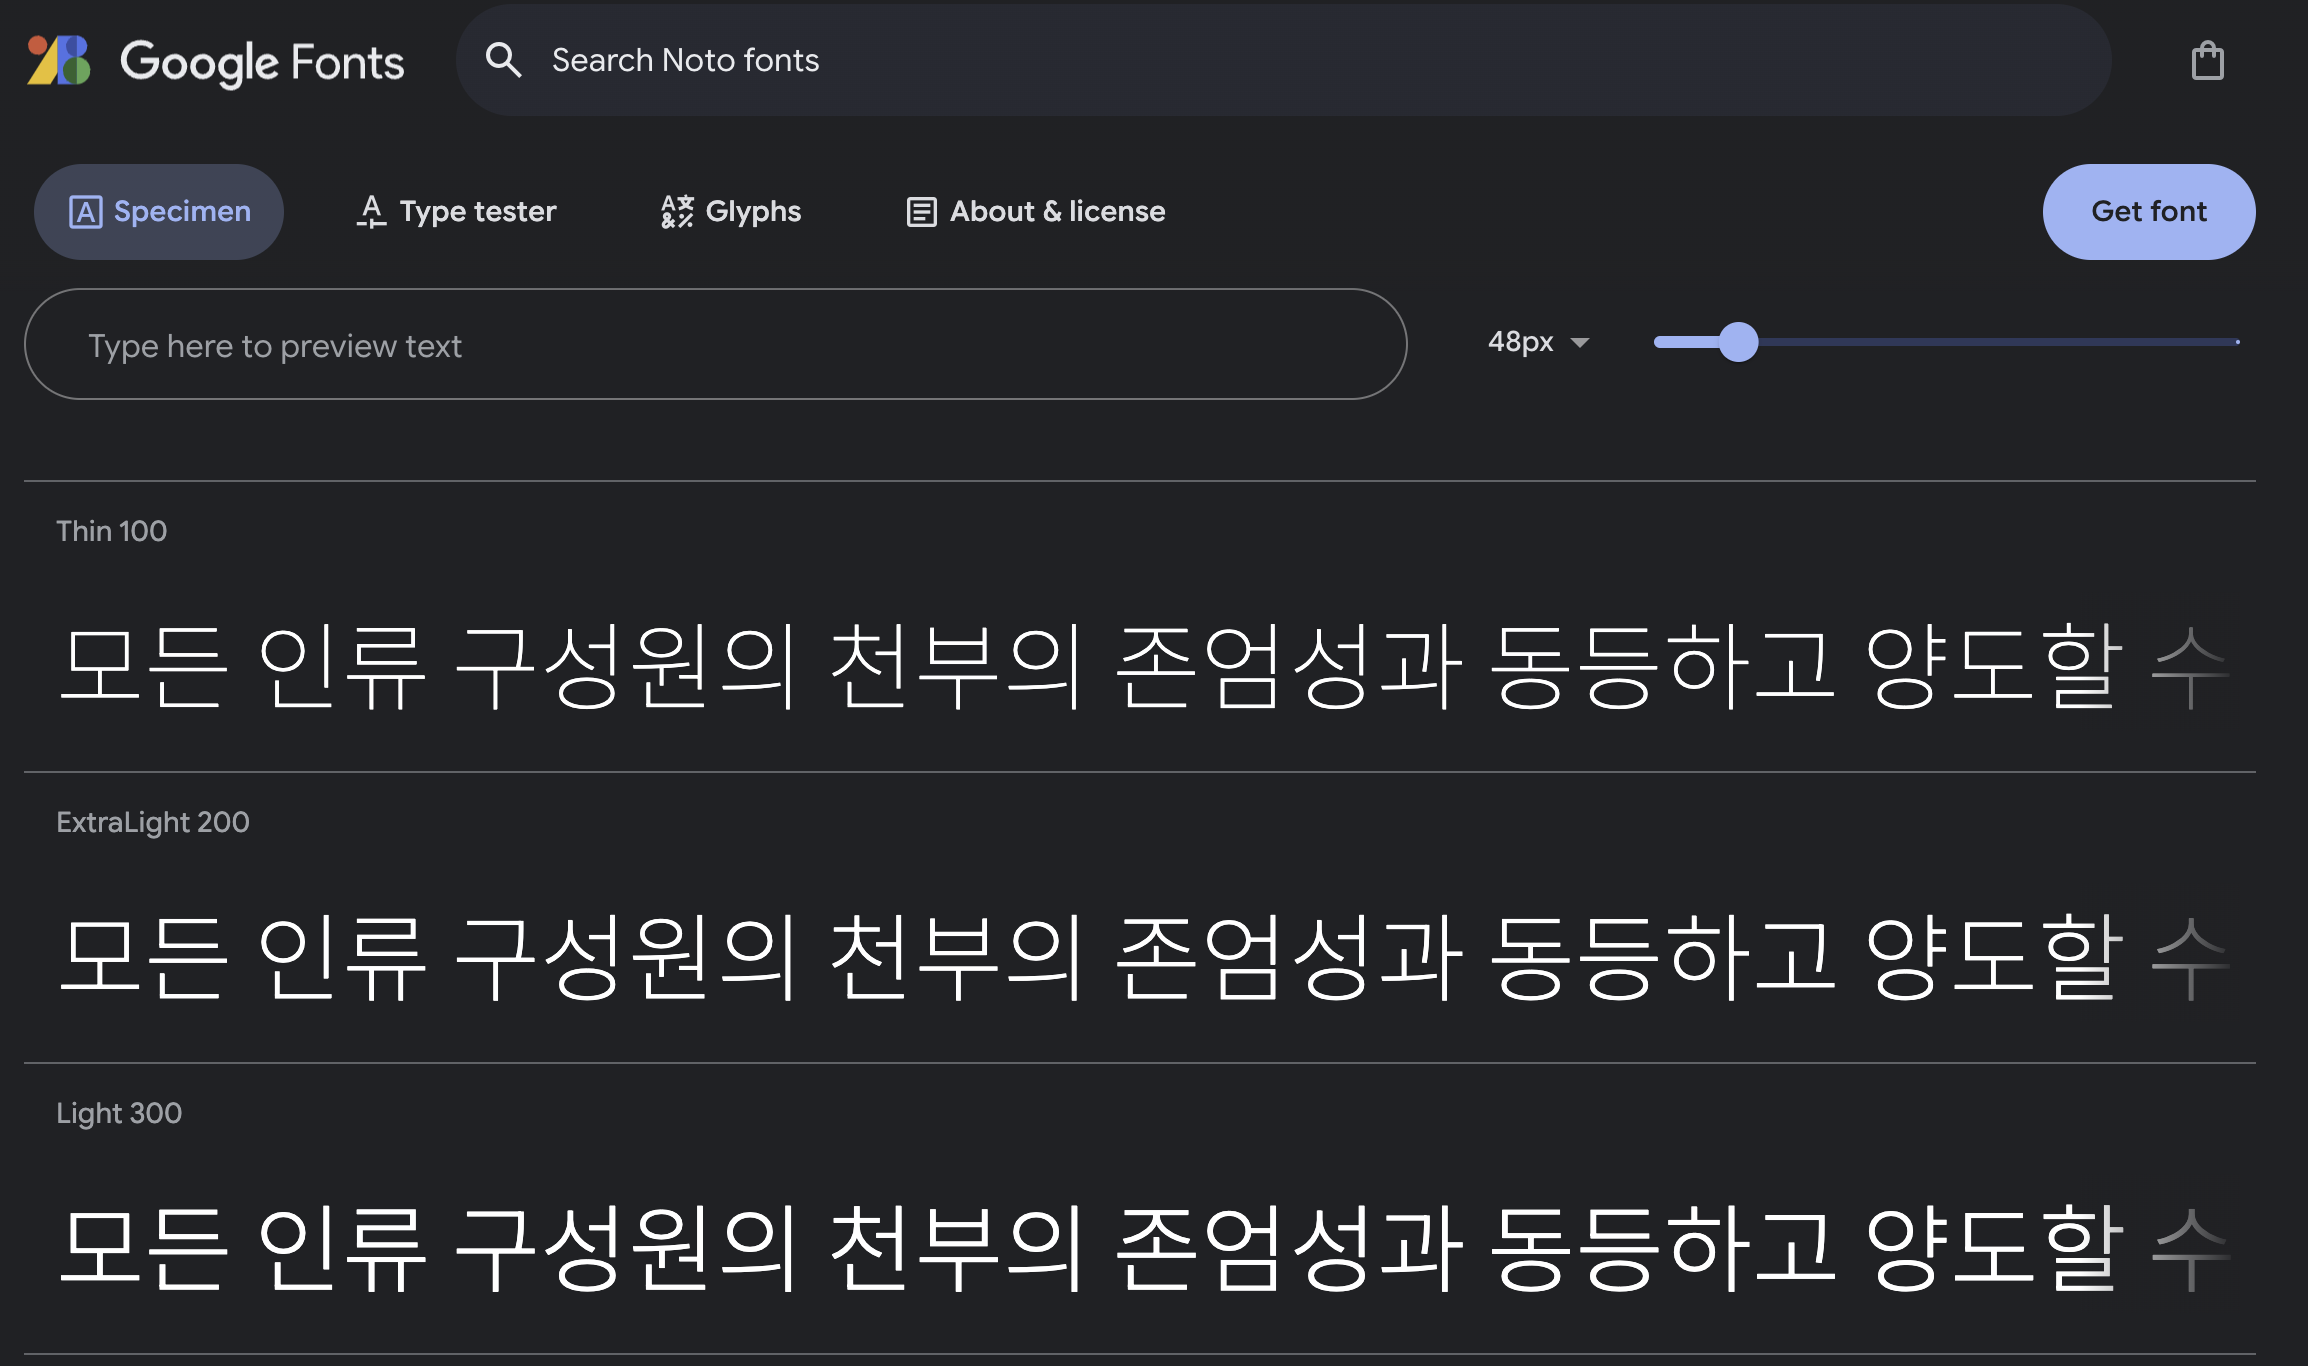Viewport: 2308px width, 1366px height.
Task: Click the Thin 100 weight label
Action: (x=112, y=531)
